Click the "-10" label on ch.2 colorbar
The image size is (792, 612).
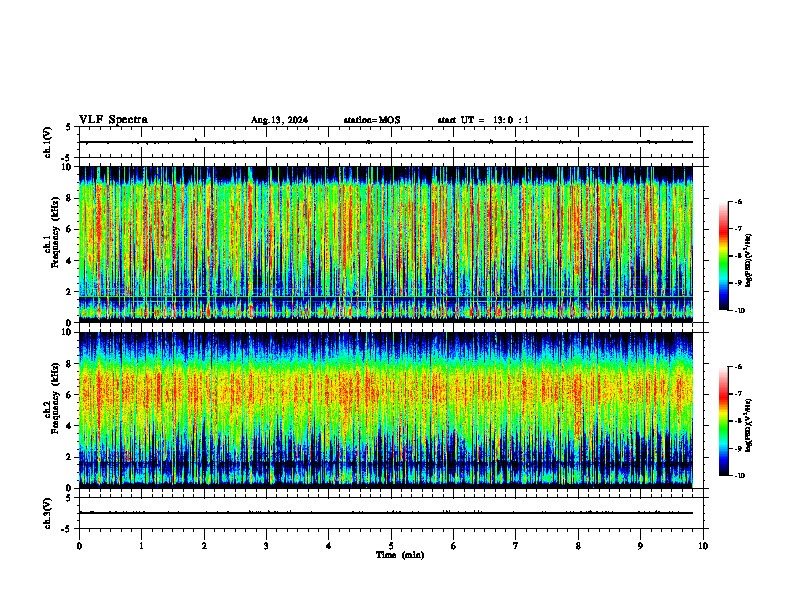[x=740, y=476]
